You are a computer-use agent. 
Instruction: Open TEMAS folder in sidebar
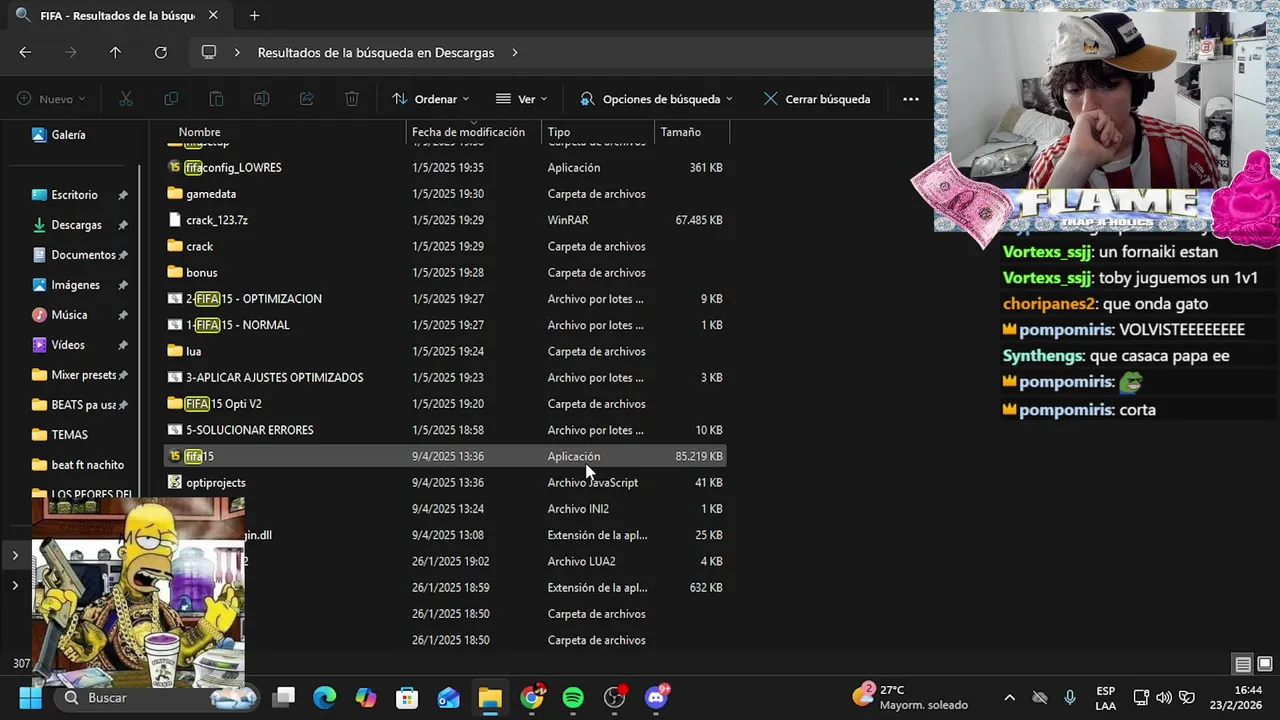[69, 435]
